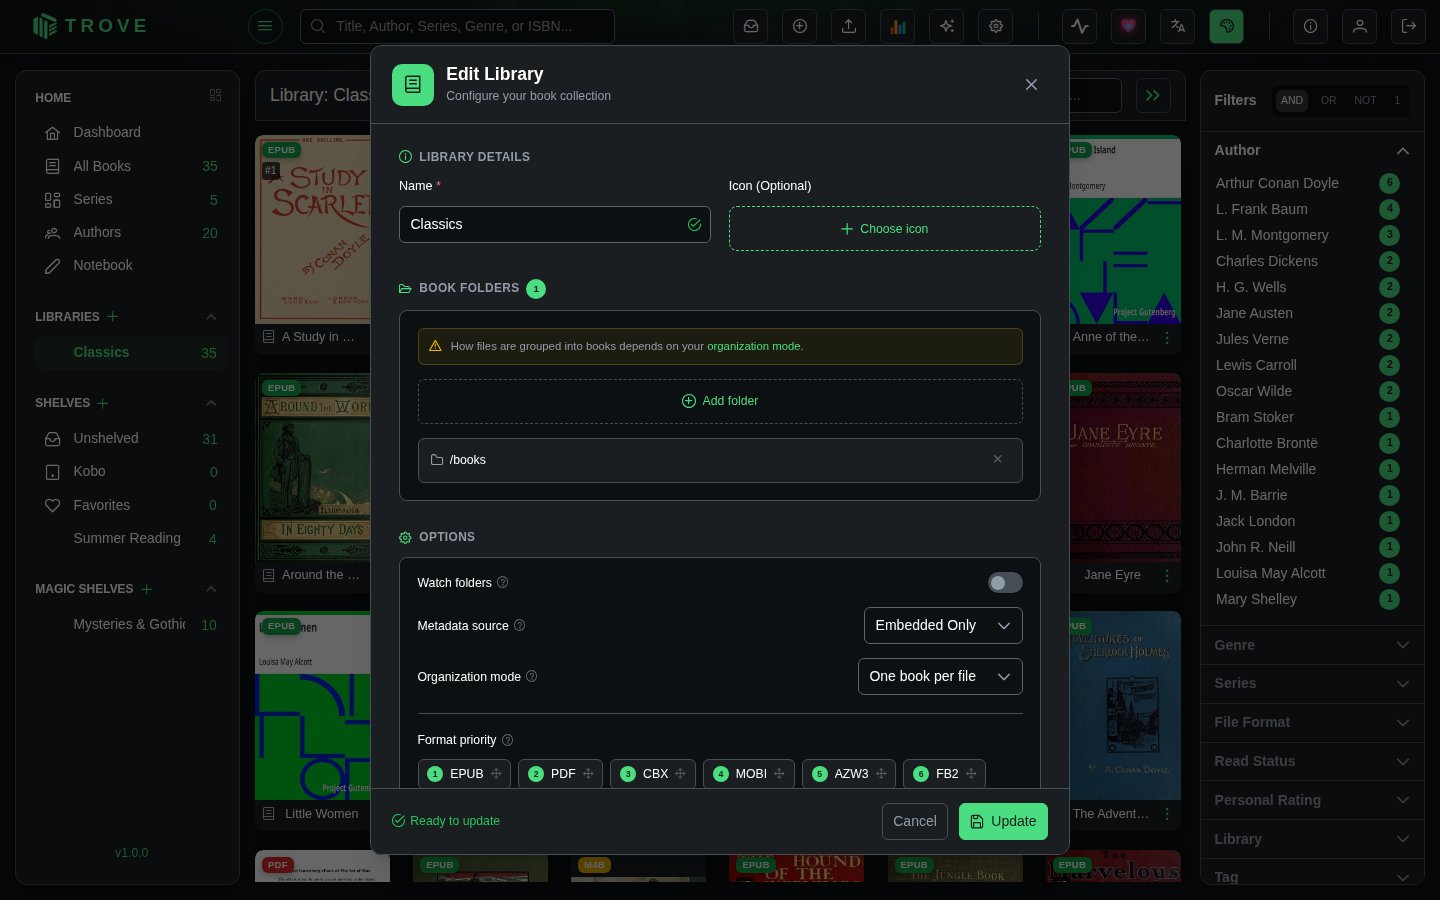
Task: Open the language translate icon
Action: 1178,26
